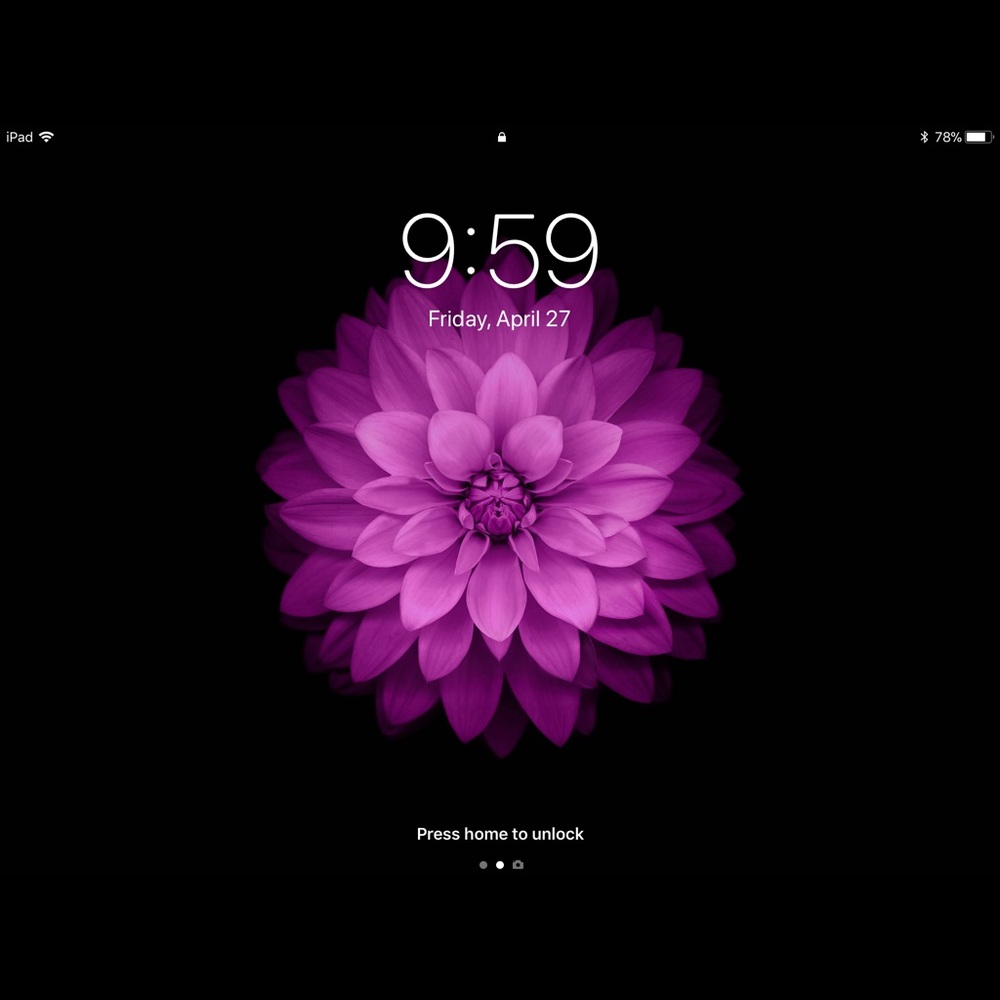Select the active white page dot
This screenshot has width=1000, height=1000.
500,865
